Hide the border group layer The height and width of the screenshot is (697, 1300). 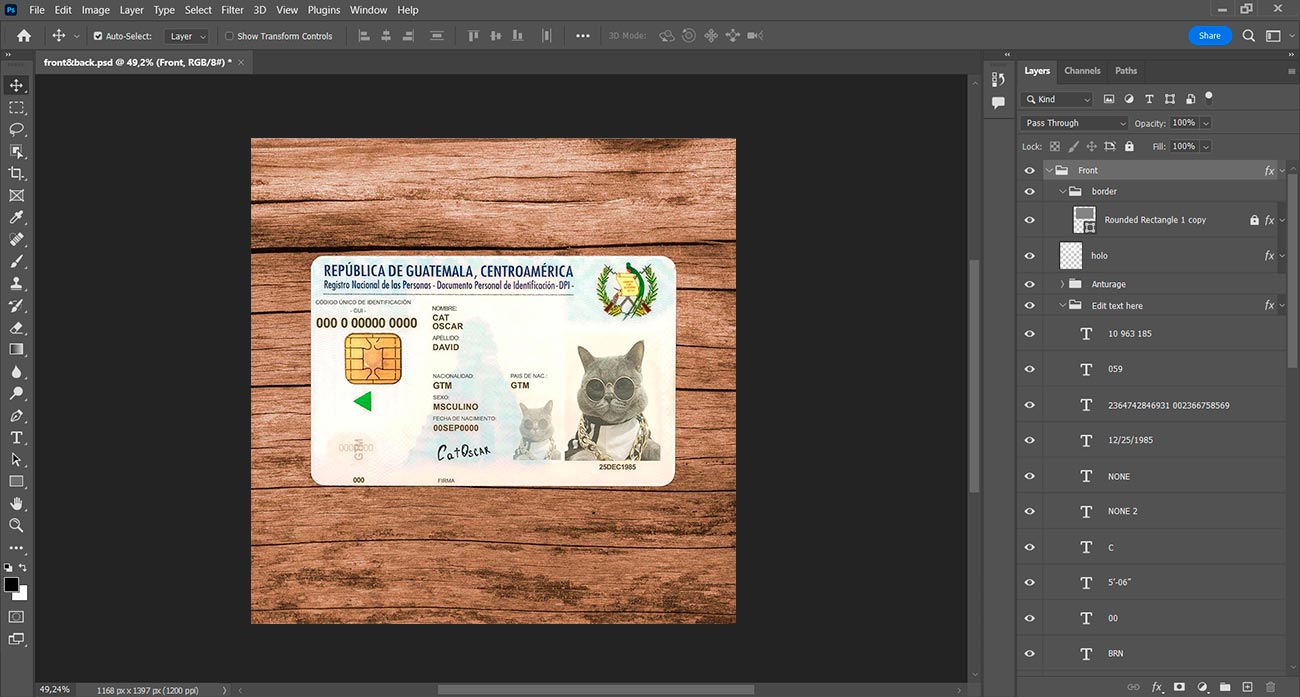pyautogui.click(x=1030, y=191)
